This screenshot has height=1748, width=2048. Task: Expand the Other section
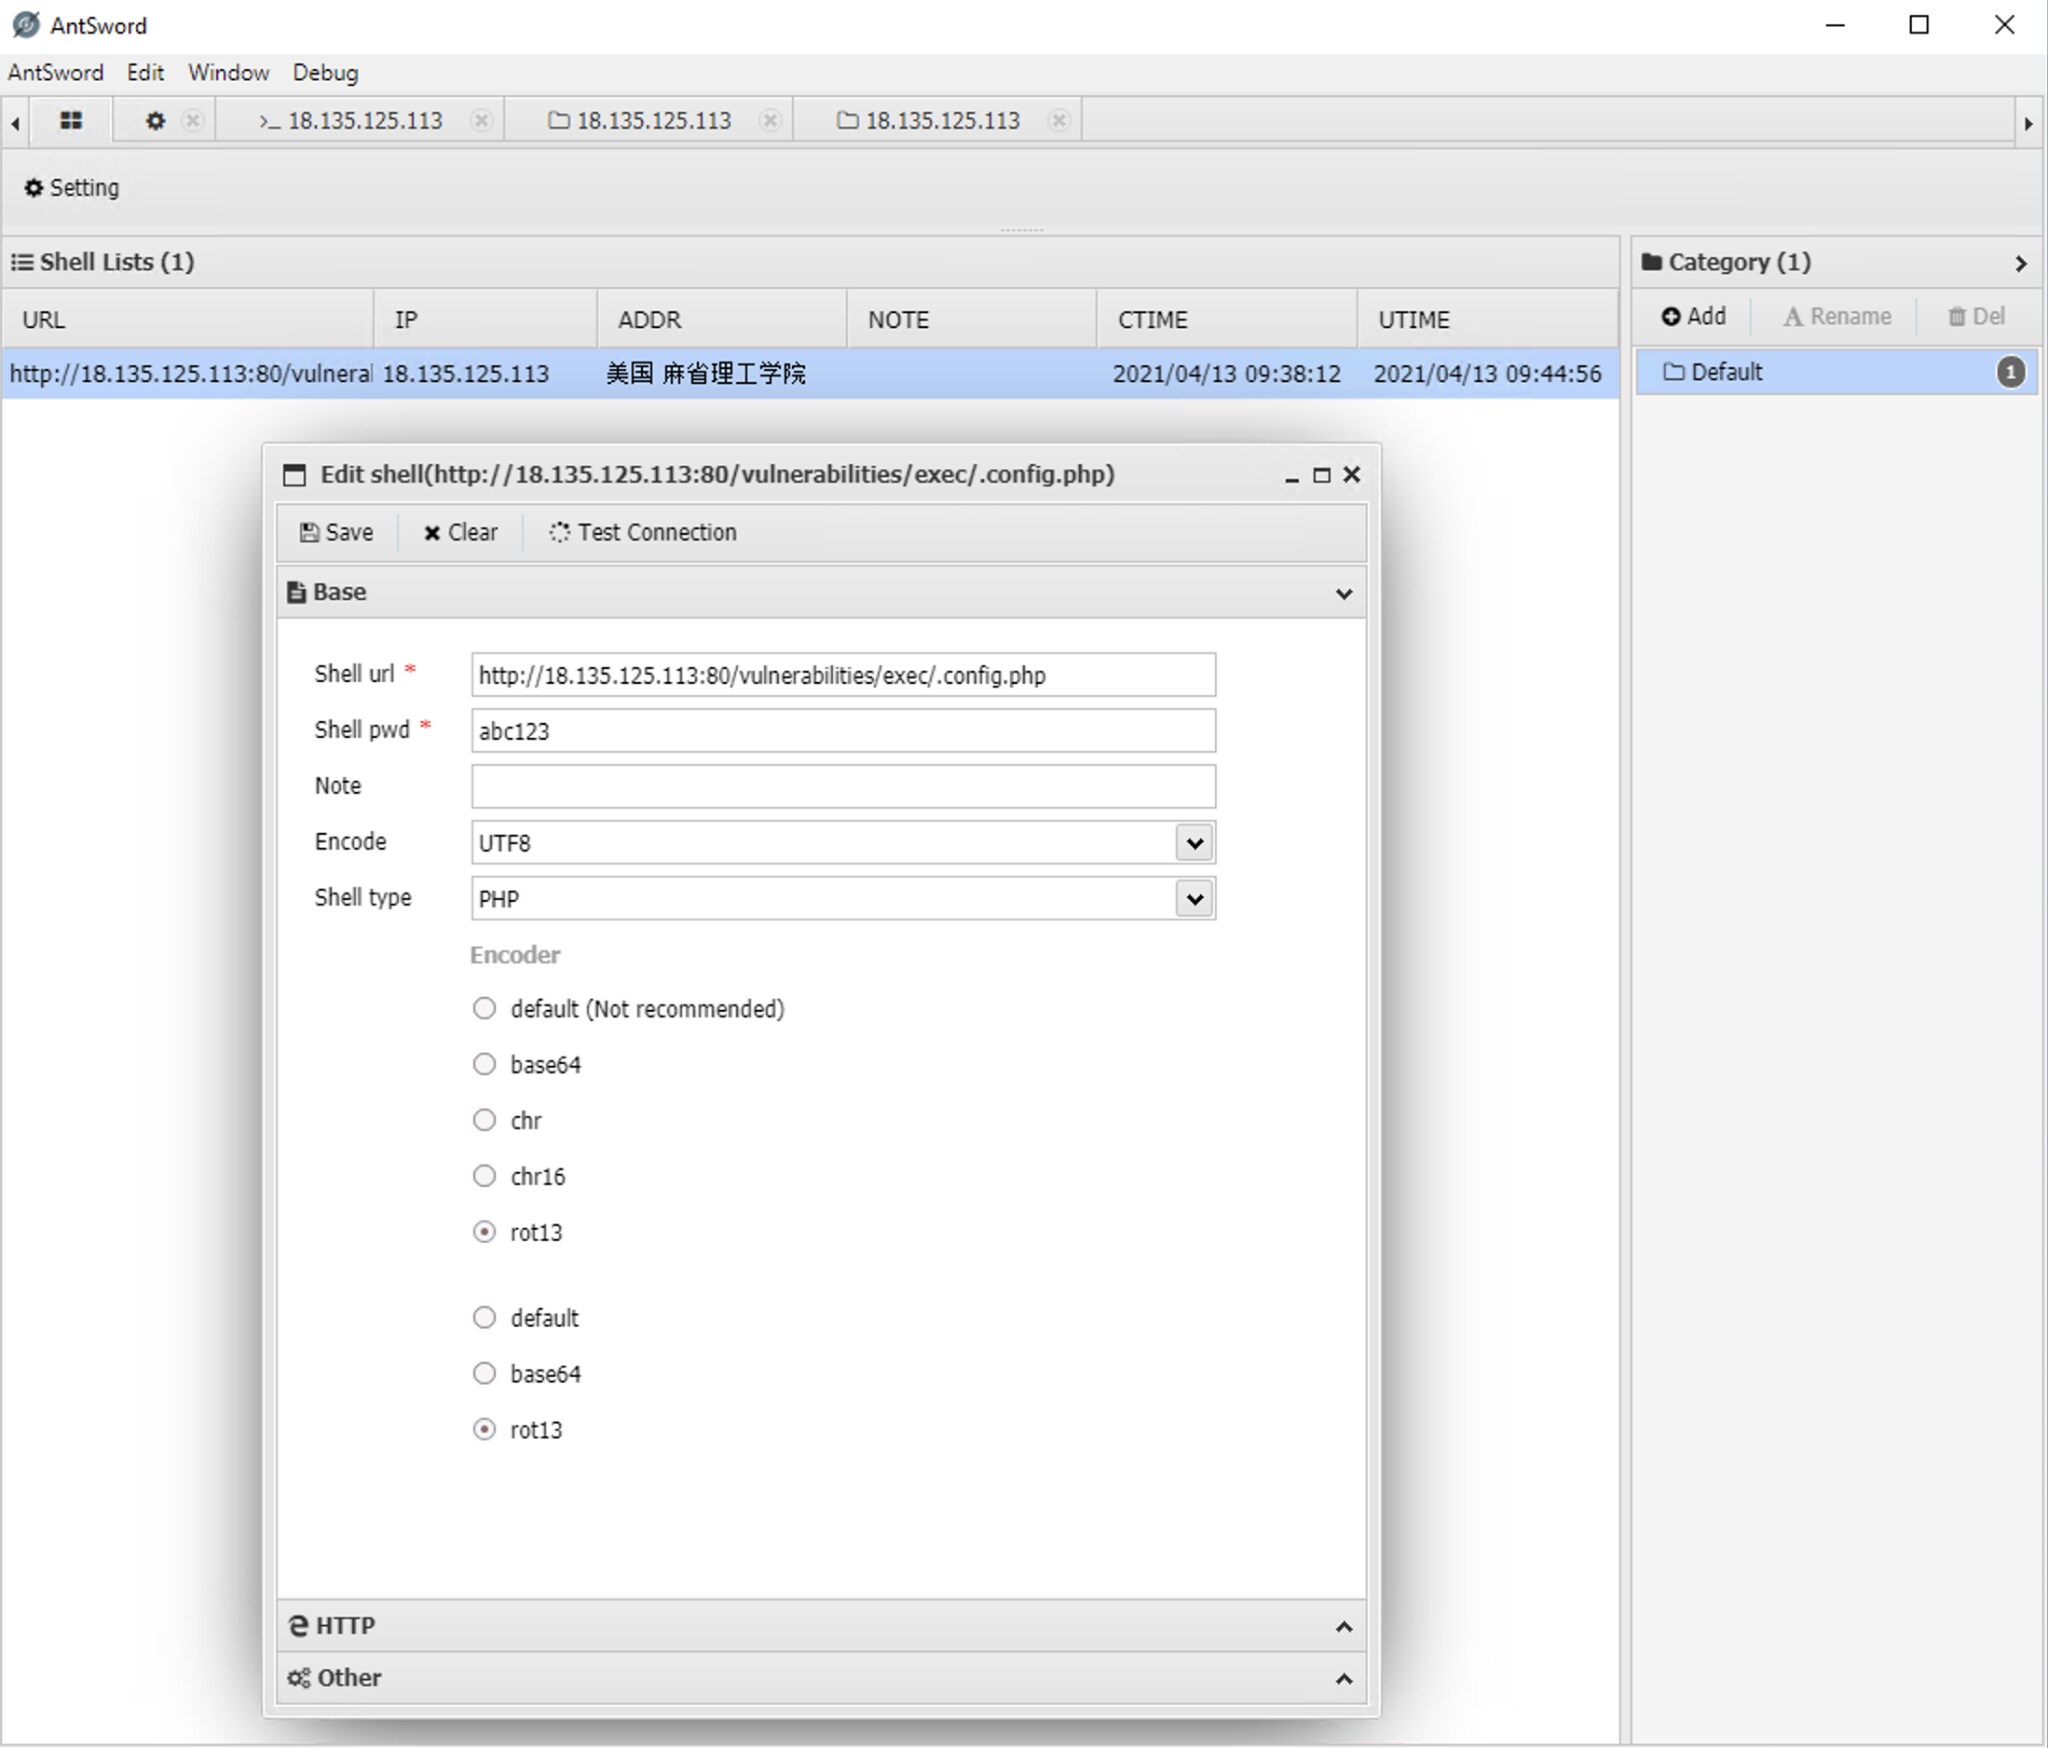pos(1344,1678)
